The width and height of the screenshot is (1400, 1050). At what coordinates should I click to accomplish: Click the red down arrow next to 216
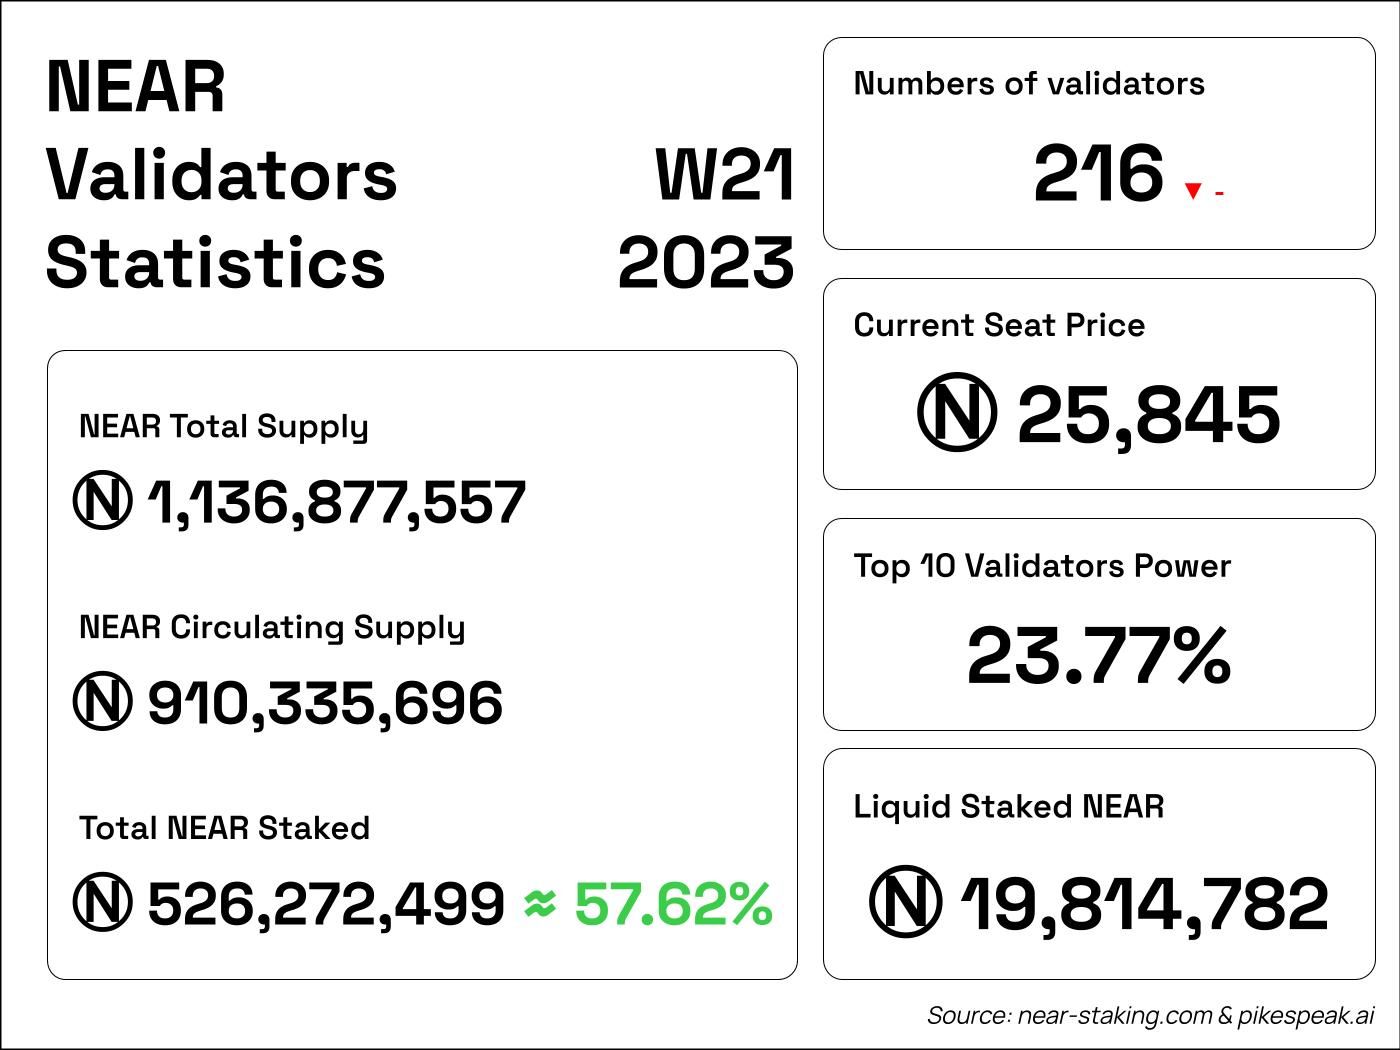point(1192,191)
